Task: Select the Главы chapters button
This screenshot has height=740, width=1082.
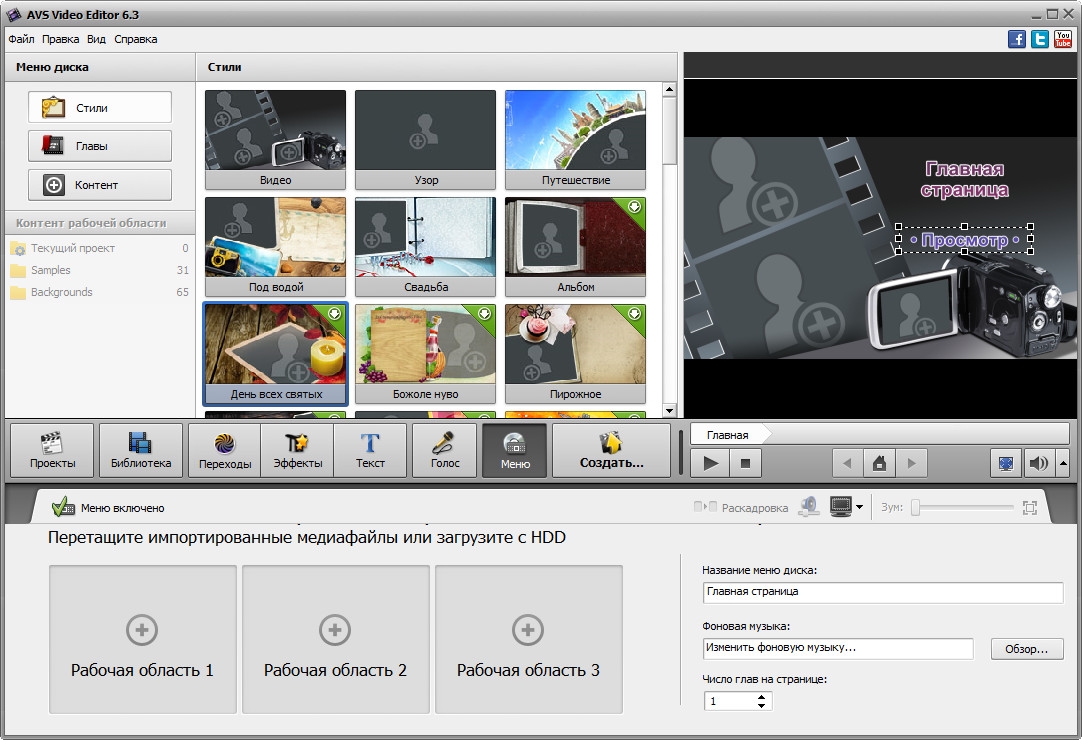Action: [x=100, y=146]
